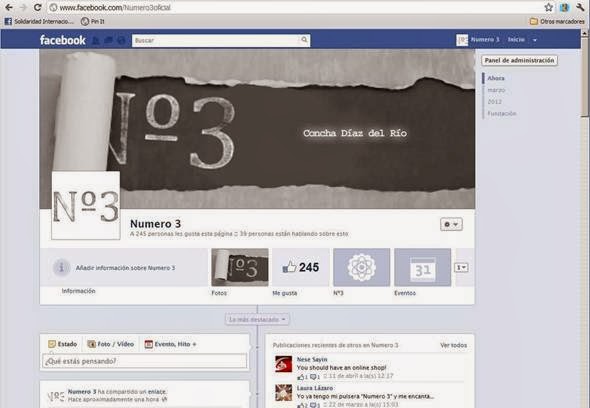
Task: Open notifications globe icon
Action: coord(121,40)
